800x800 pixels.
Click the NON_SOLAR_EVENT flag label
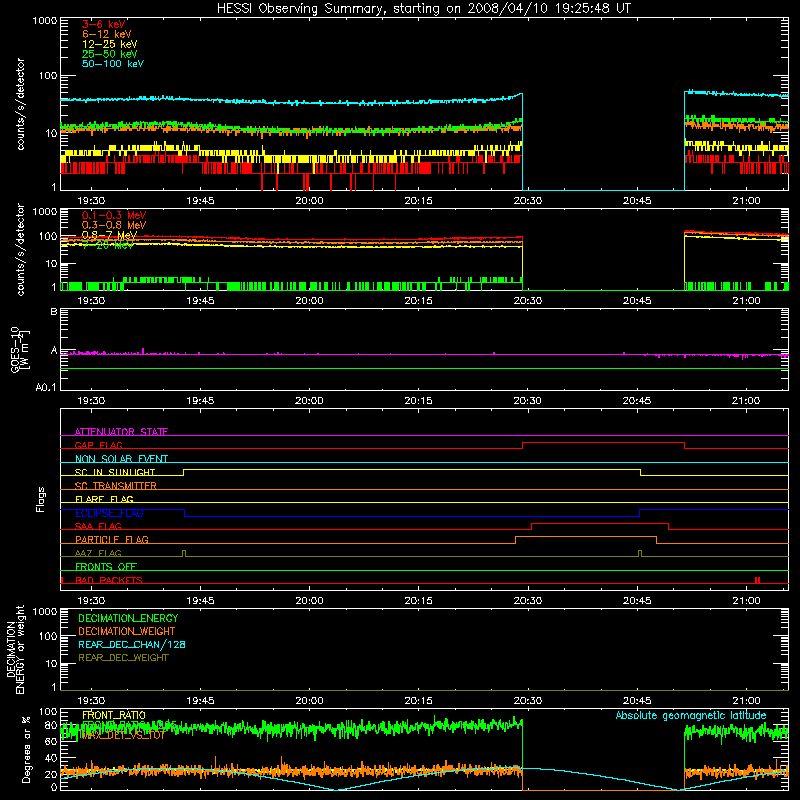[121, 459]
